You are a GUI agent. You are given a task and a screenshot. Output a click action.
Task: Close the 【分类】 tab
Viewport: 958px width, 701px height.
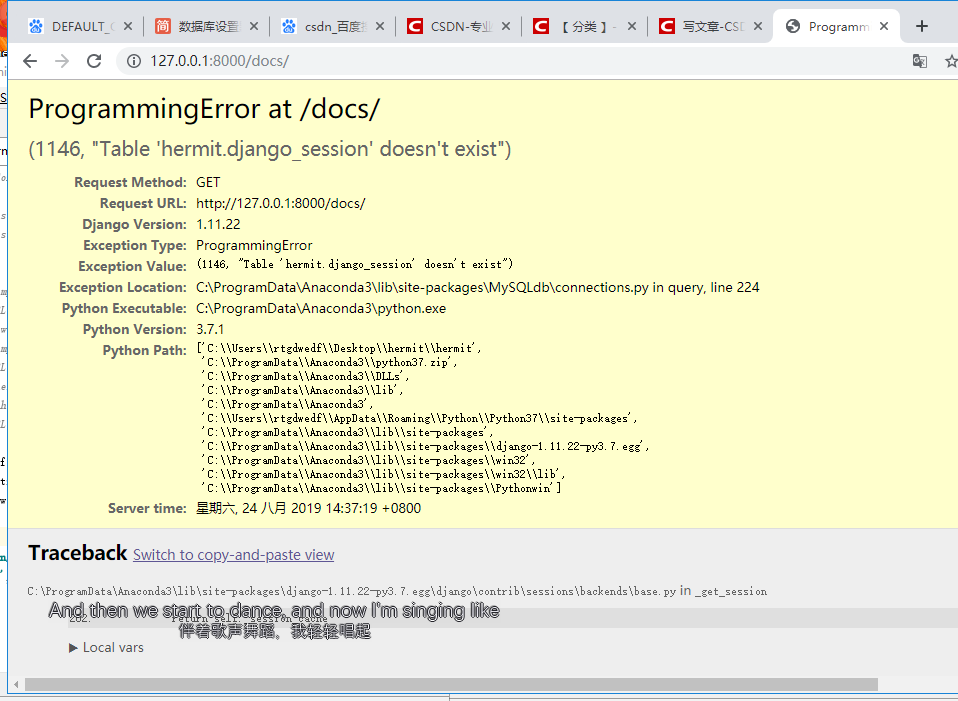[x=632, y=26]
